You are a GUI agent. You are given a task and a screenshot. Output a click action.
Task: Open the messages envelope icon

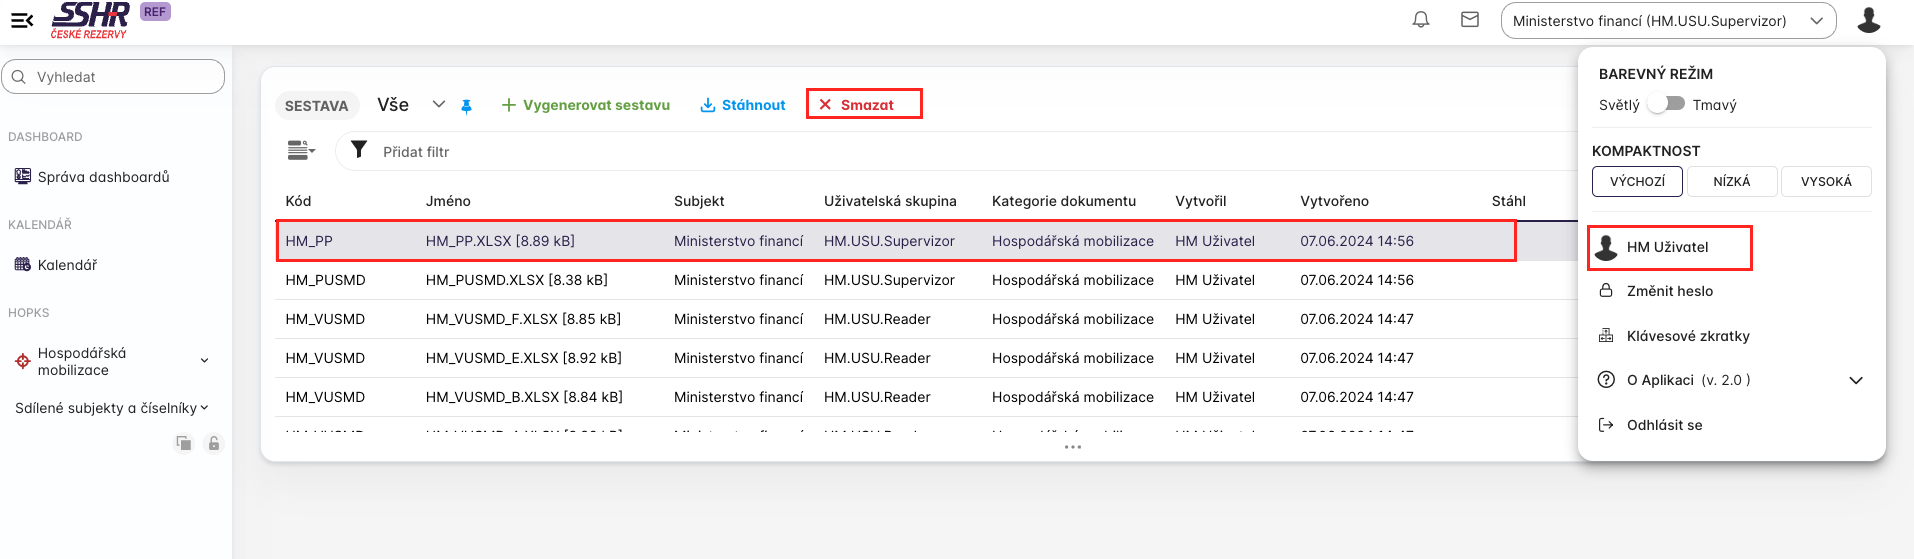click(x=1469, y=20)
